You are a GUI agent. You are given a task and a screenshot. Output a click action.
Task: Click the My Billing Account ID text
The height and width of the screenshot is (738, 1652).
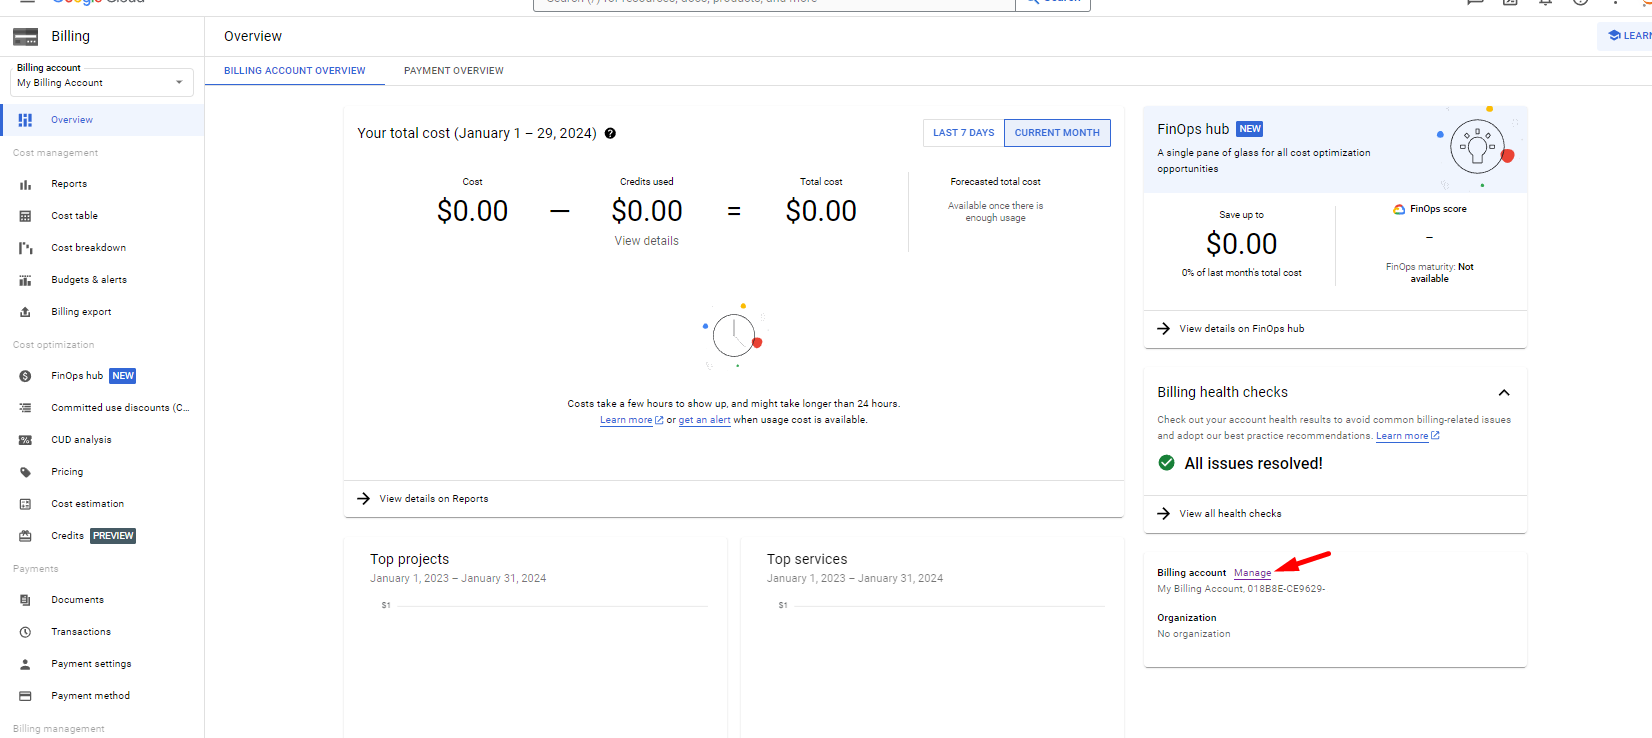(1242, 589)
